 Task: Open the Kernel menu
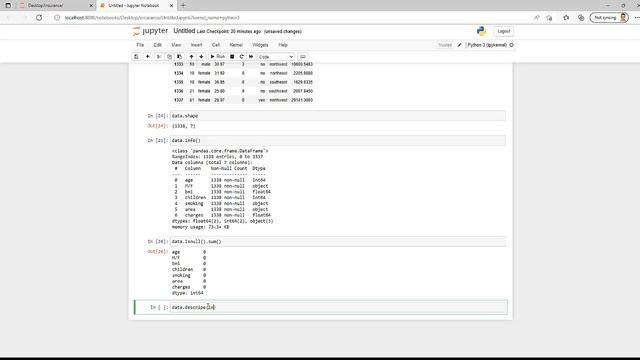click(236, 45)
